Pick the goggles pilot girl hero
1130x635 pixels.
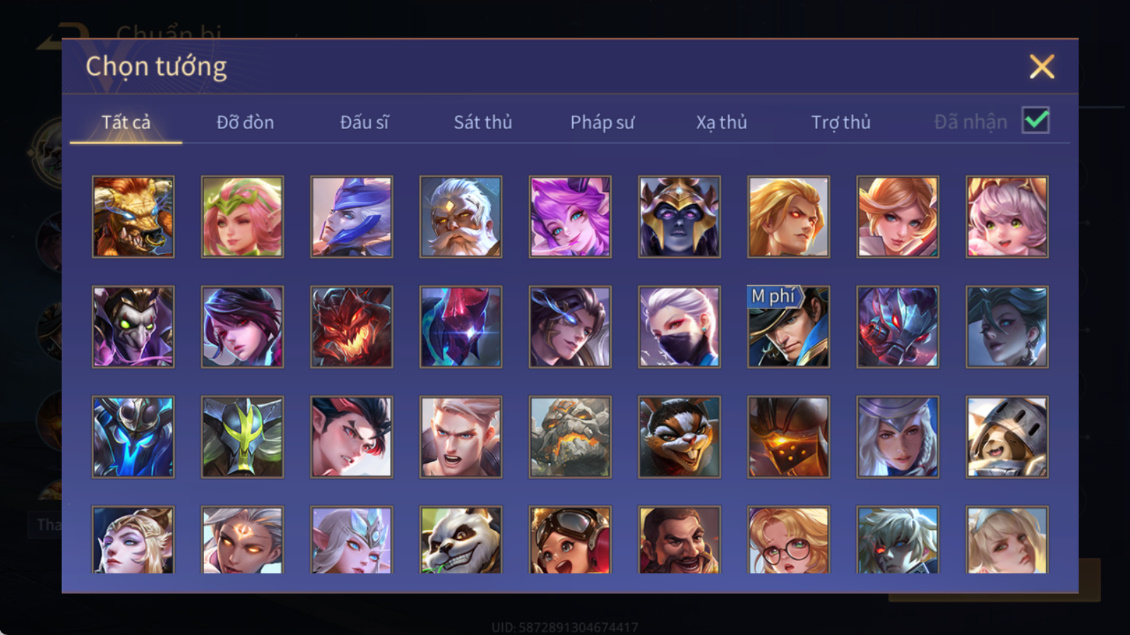coord(570,540)
